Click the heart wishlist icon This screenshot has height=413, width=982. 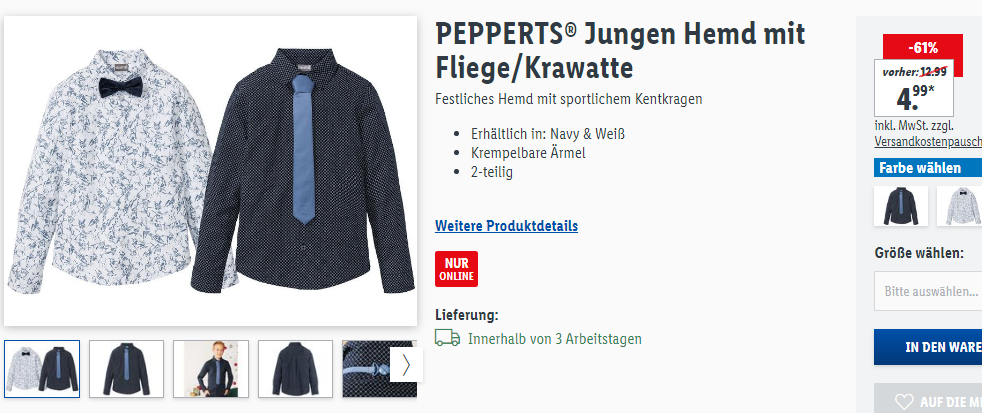tap(904, 402)
